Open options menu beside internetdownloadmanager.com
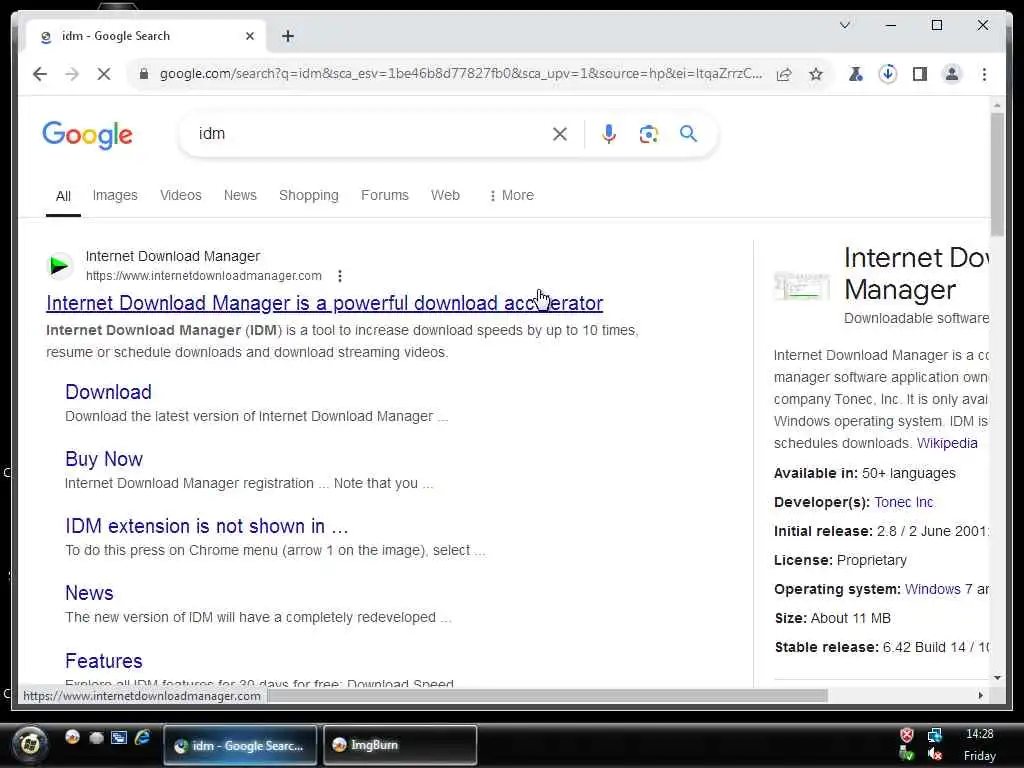Viewport: 1024px width, 768px height. (x=340, y=276)
